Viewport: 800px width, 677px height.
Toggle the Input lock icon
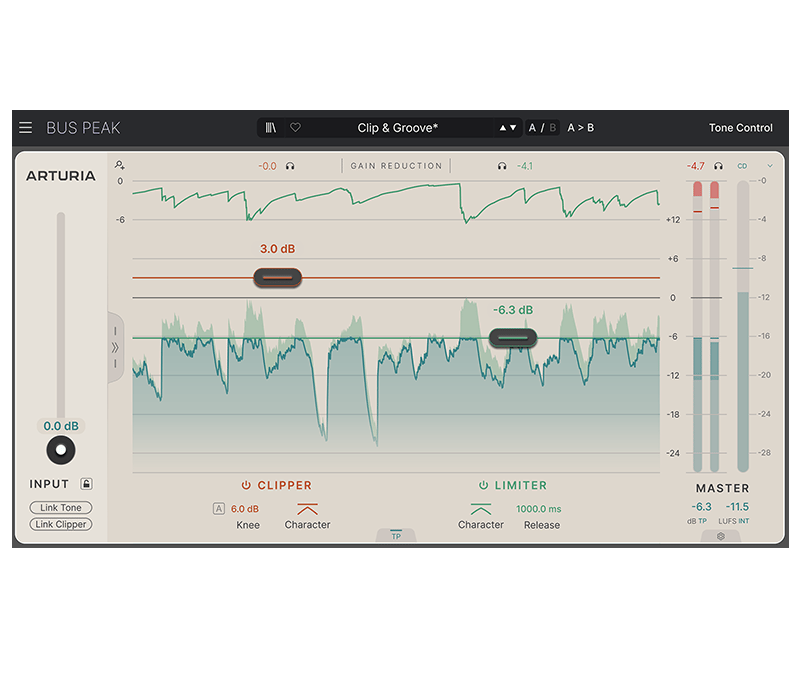click(x=87, y=484)
